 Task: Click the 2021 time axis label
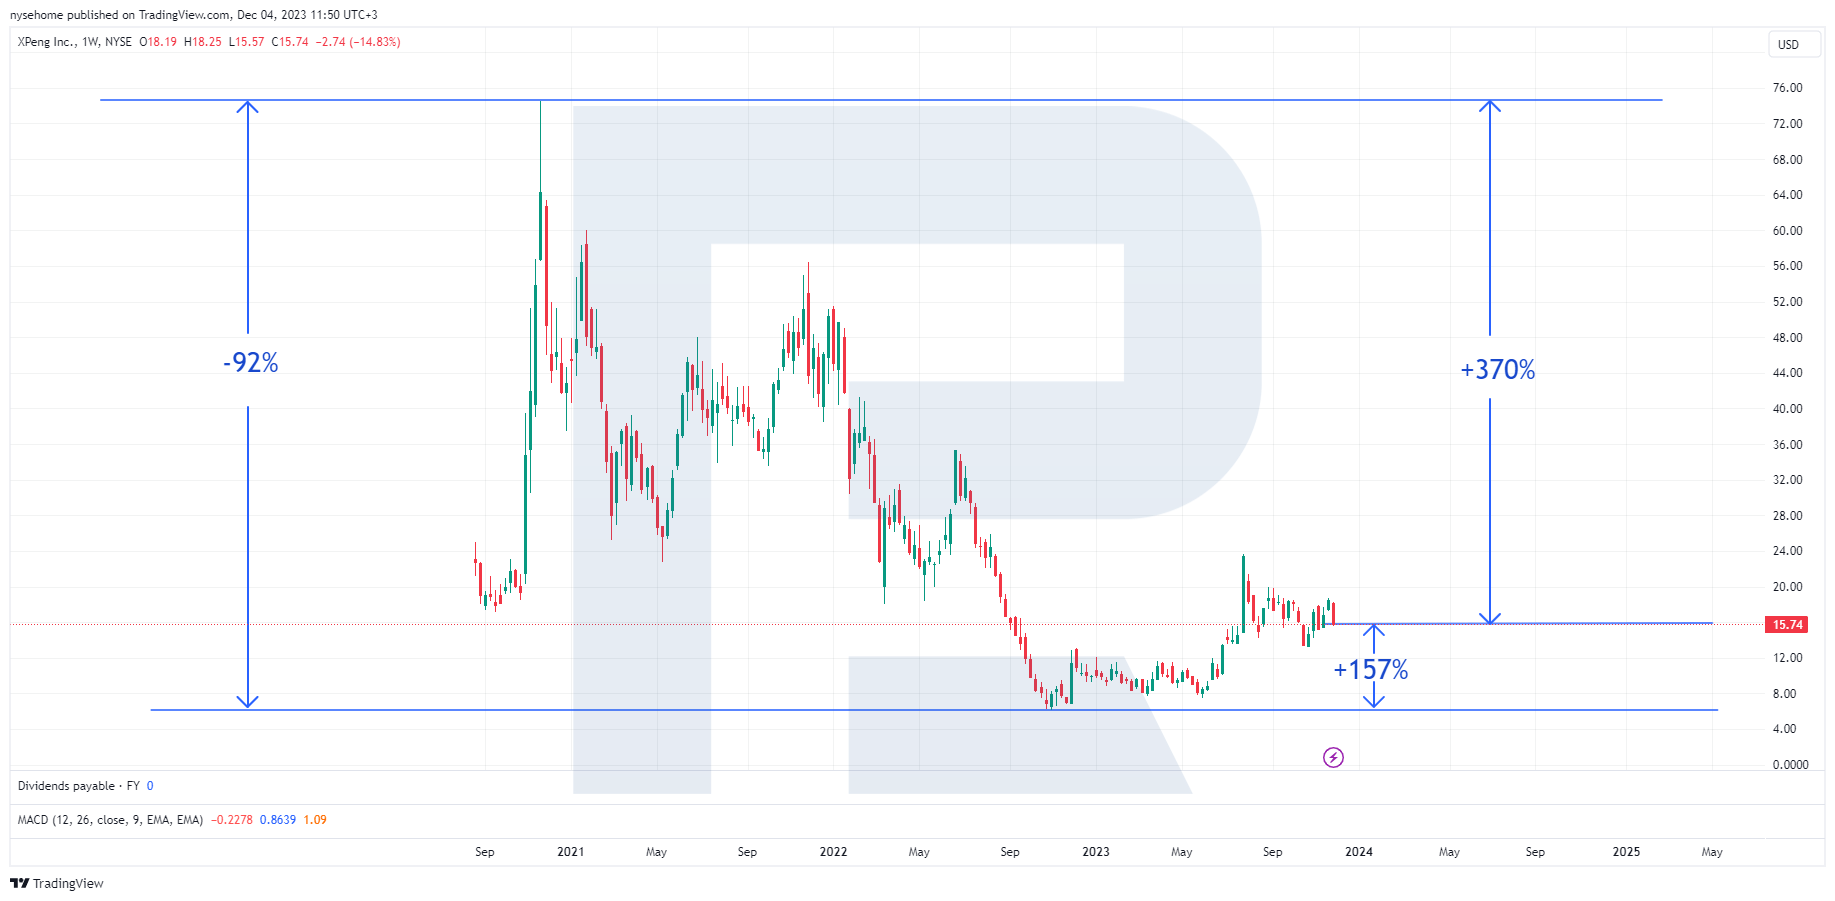click(x=570, y=852)
